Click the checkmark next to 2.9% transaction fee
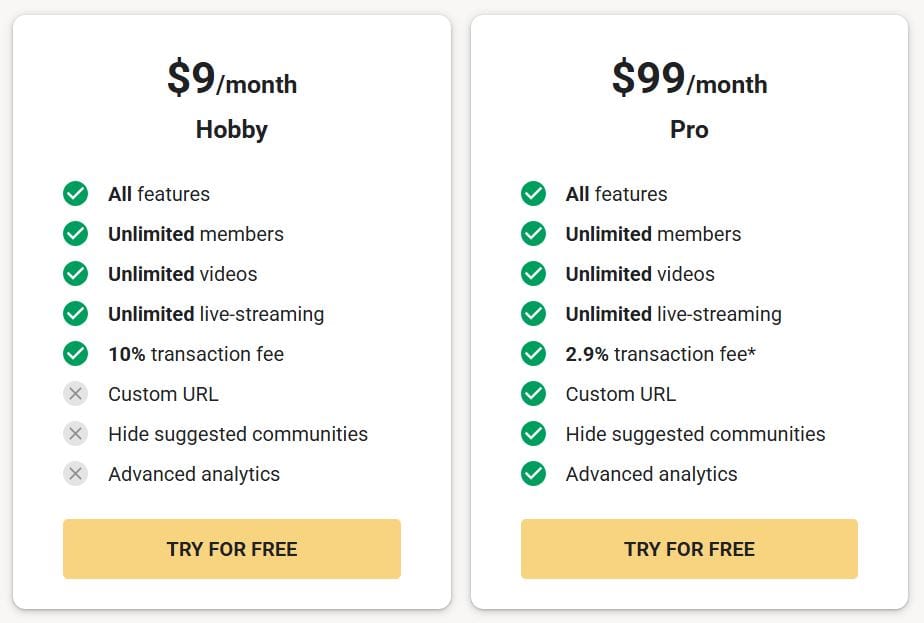 coord(533,354)
